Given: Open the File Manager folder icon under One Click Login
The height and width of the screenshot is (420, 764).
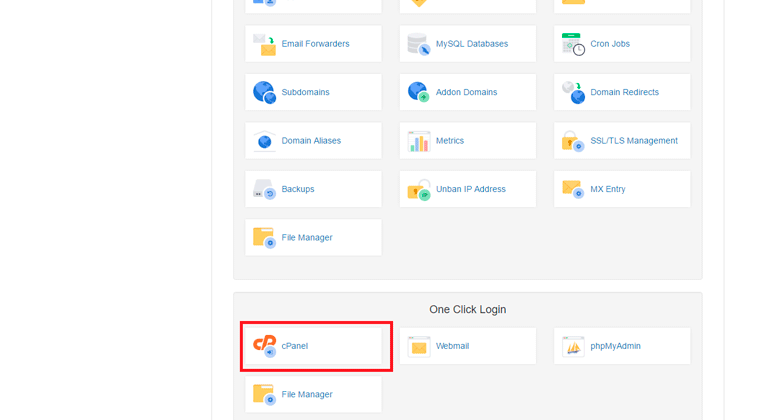Looking at the screenshot, I should point(265,395).
